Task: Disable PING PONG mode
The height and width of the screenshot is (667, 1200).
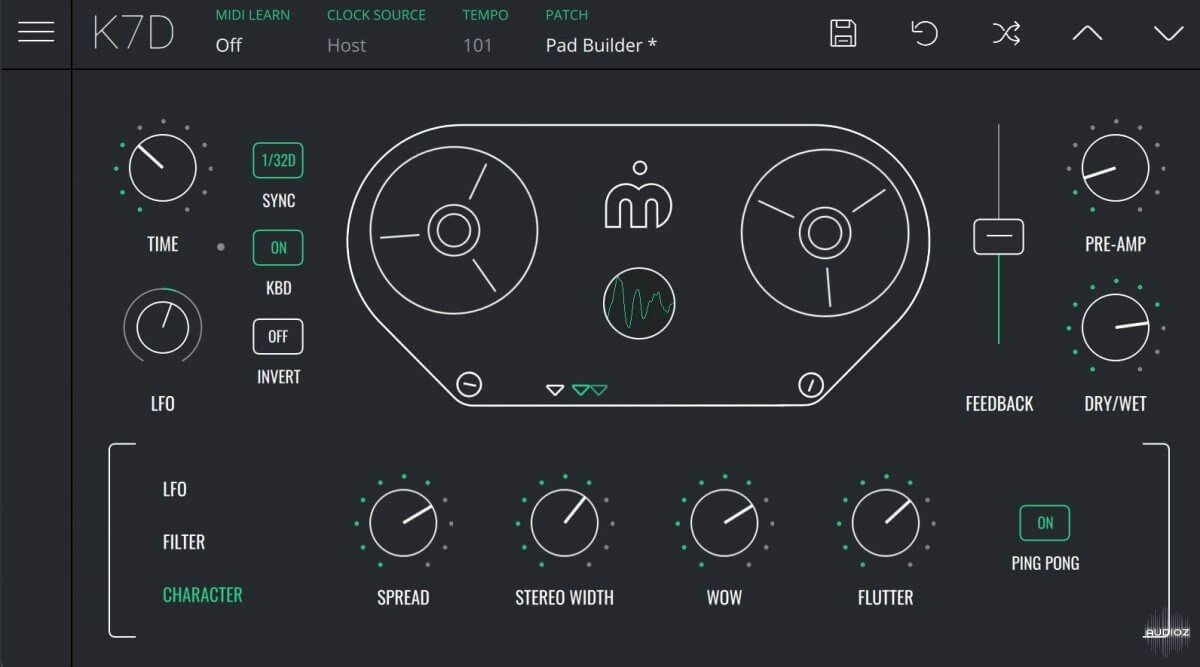Action: (x=1044, y=522)
